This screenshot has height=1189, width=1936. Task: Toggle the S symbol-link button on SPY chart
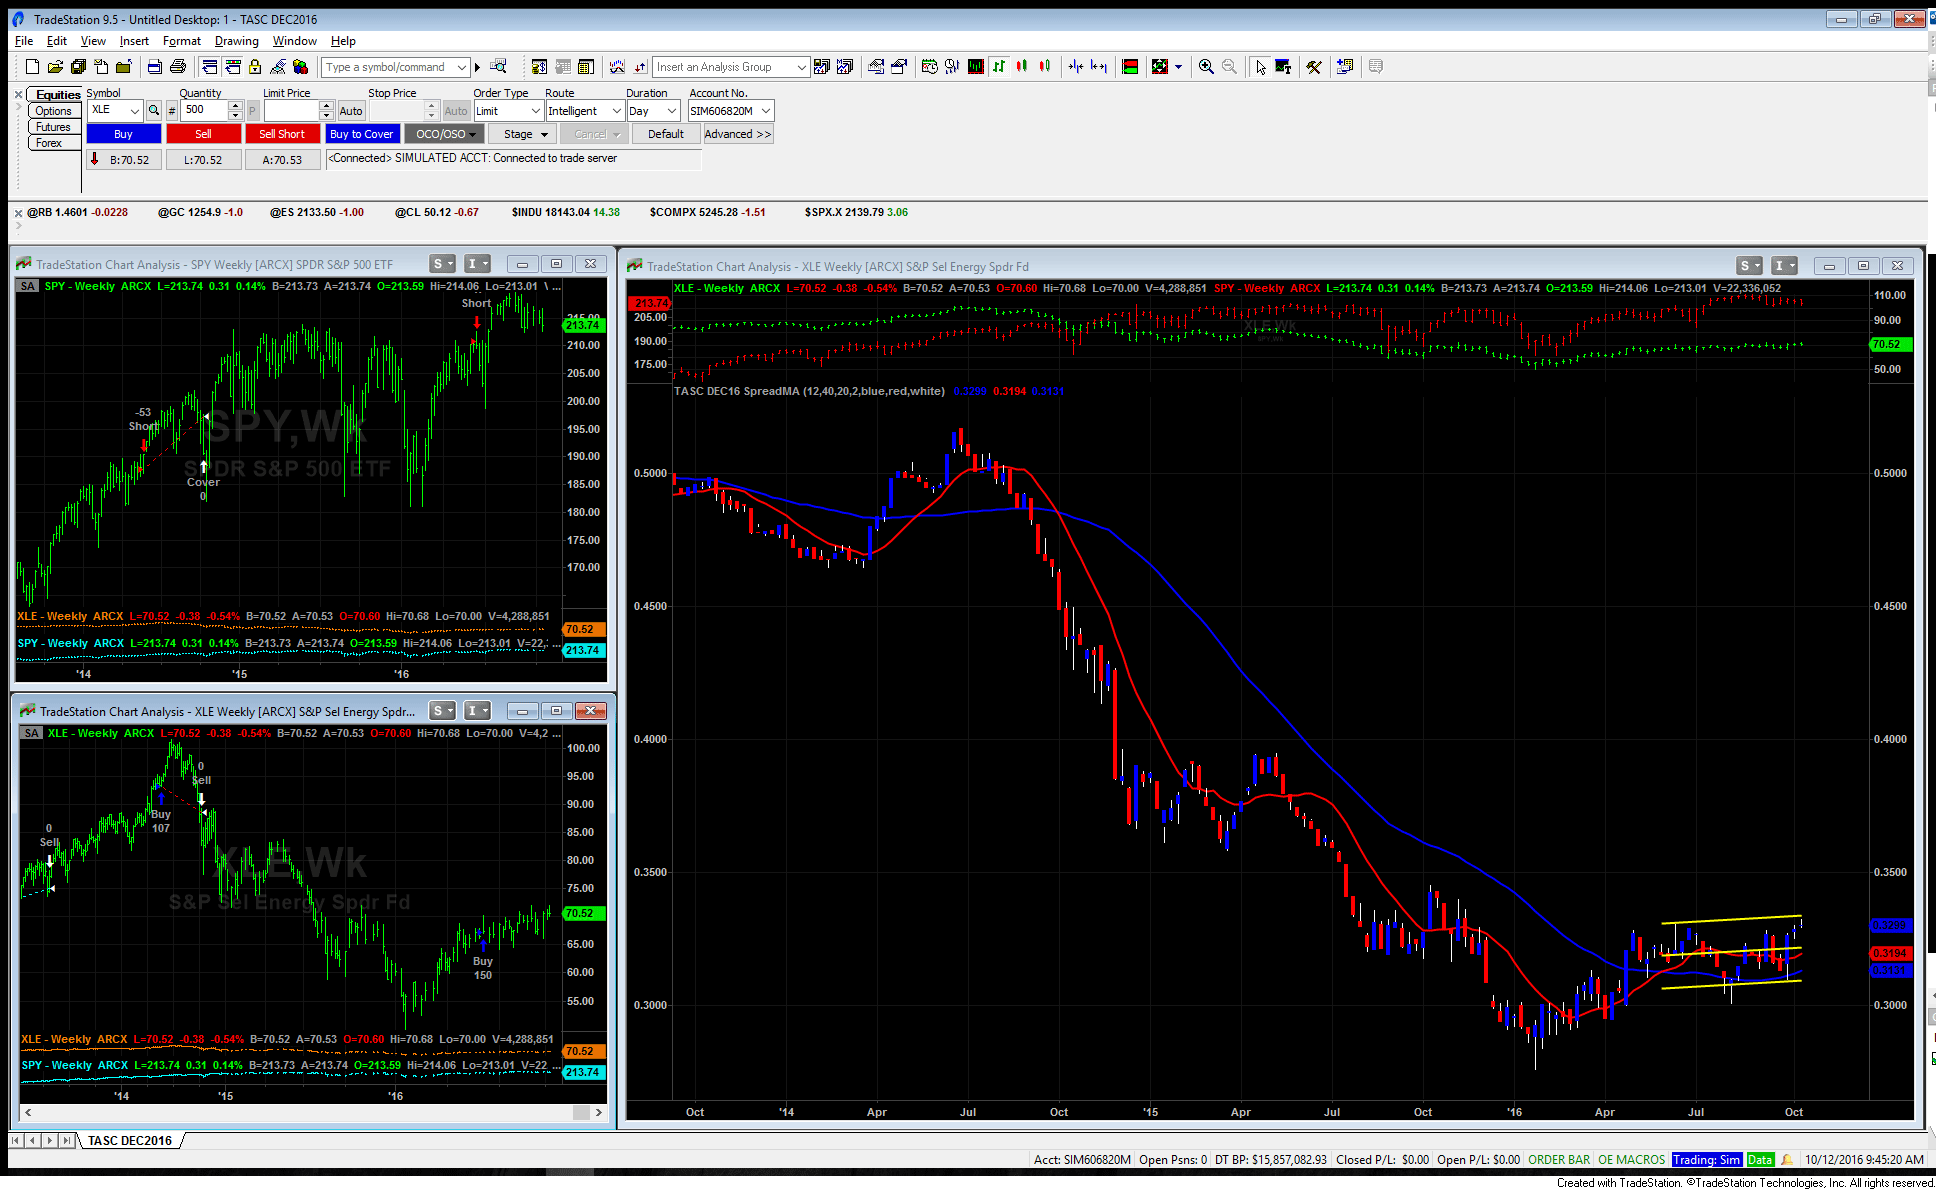(x=442, y=264)
